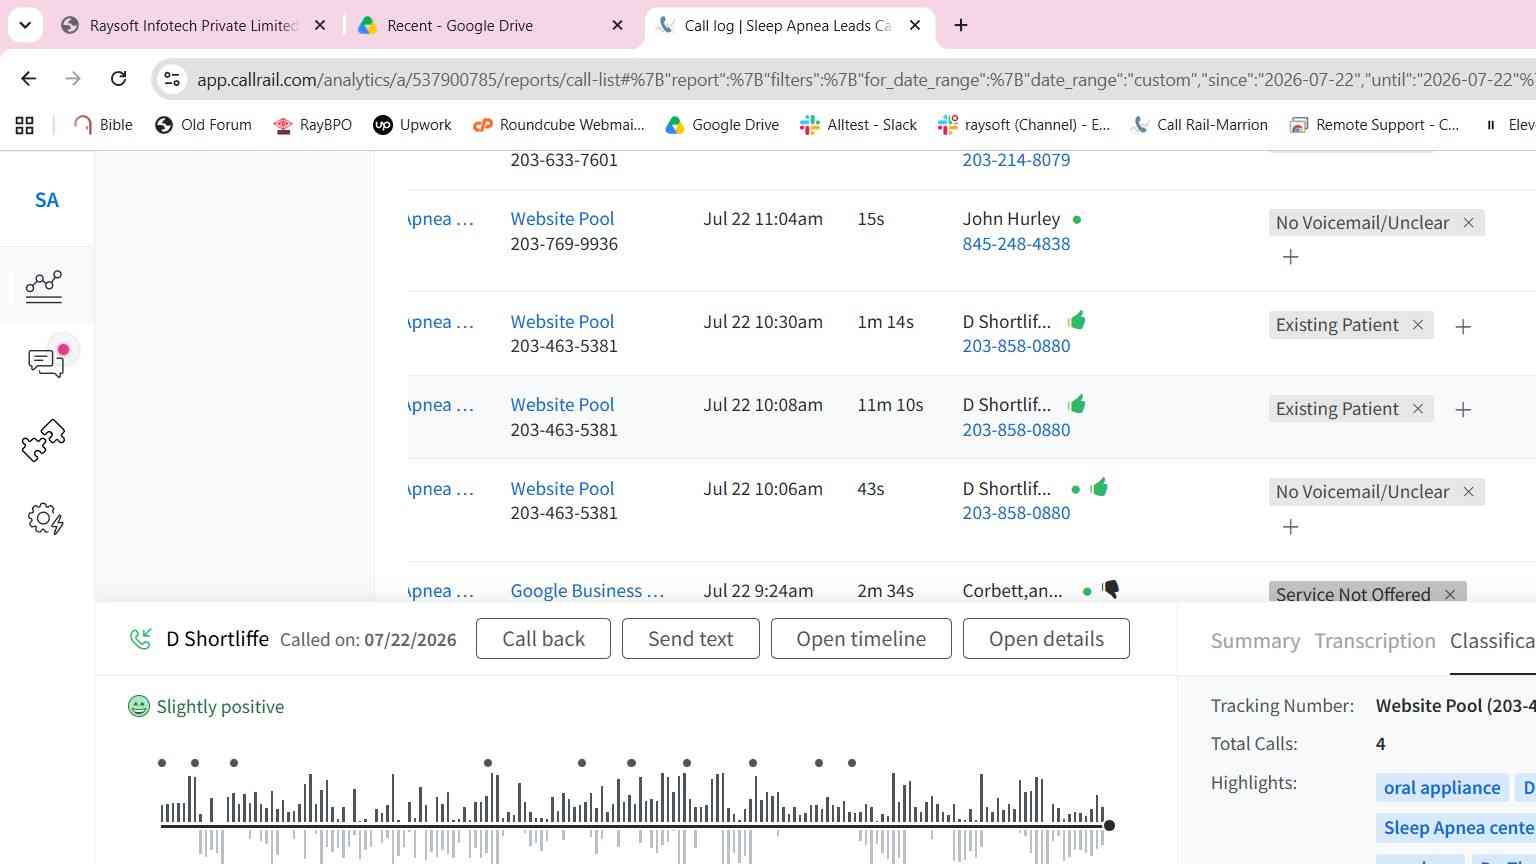Screen dimensions: 1536x864
Task: Open the Lead Center chat icon
Action: click(x=47, y=361)
